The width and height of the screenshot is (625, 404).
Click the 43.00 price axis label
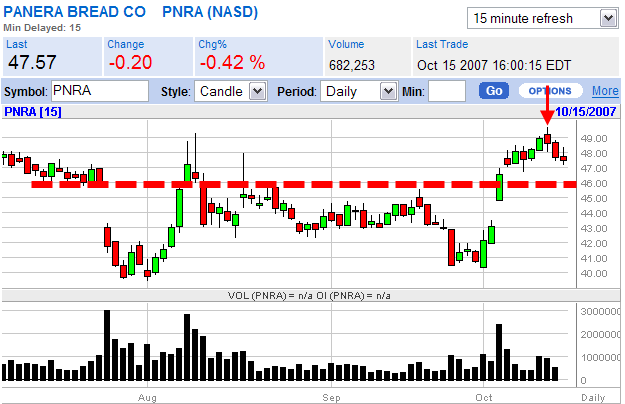pos(594,229)
